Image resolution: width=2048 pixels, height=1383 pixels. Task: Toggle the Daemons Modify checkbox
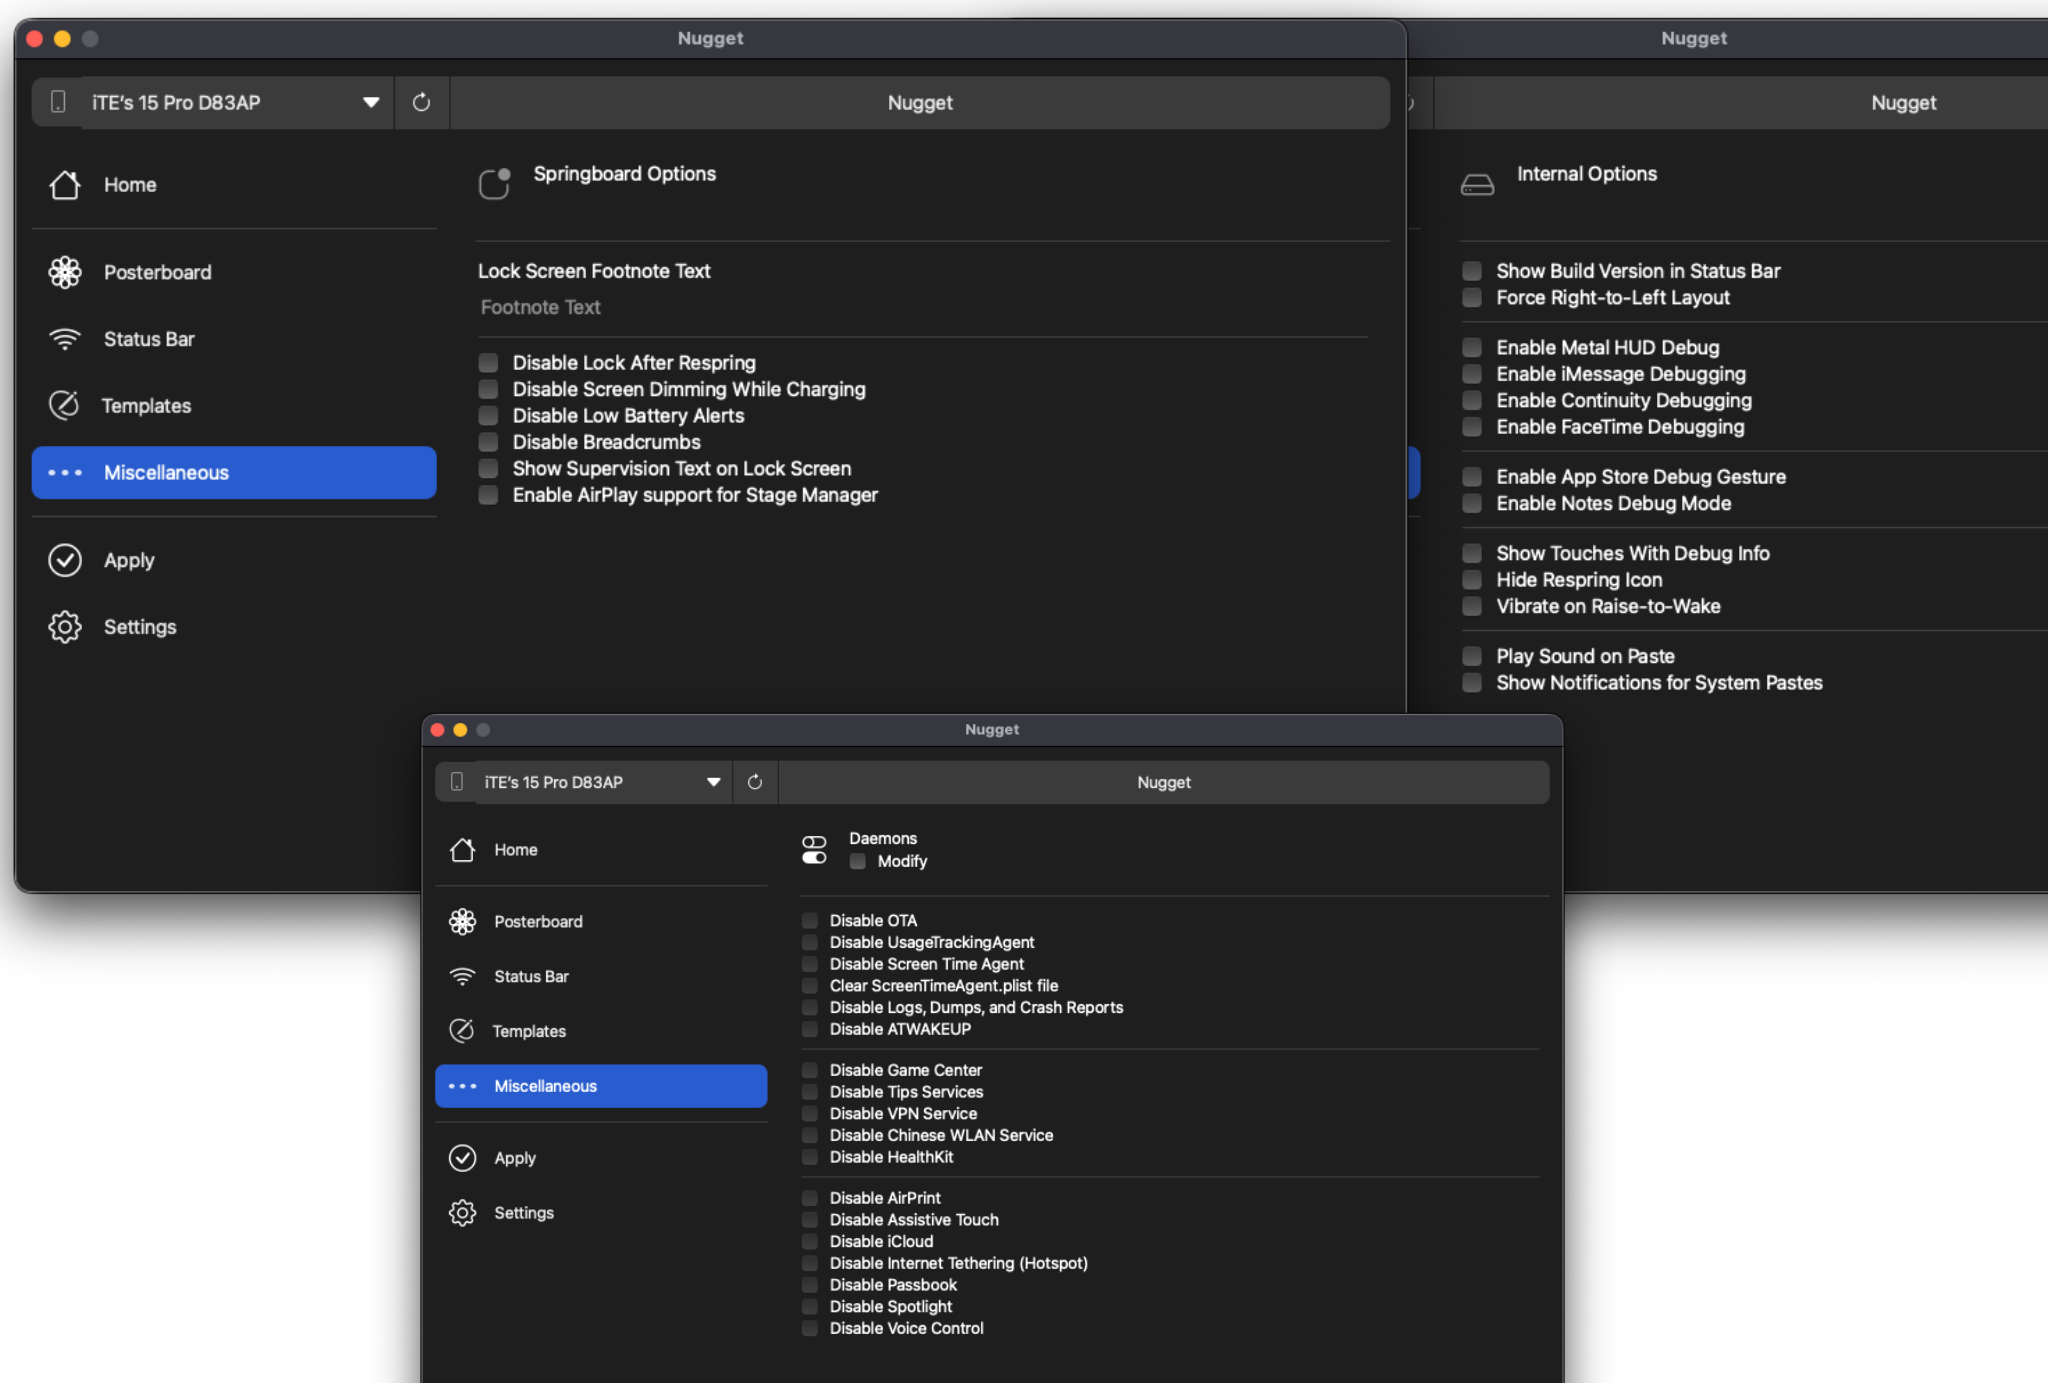pyautogui.click(x=858, y=861)
